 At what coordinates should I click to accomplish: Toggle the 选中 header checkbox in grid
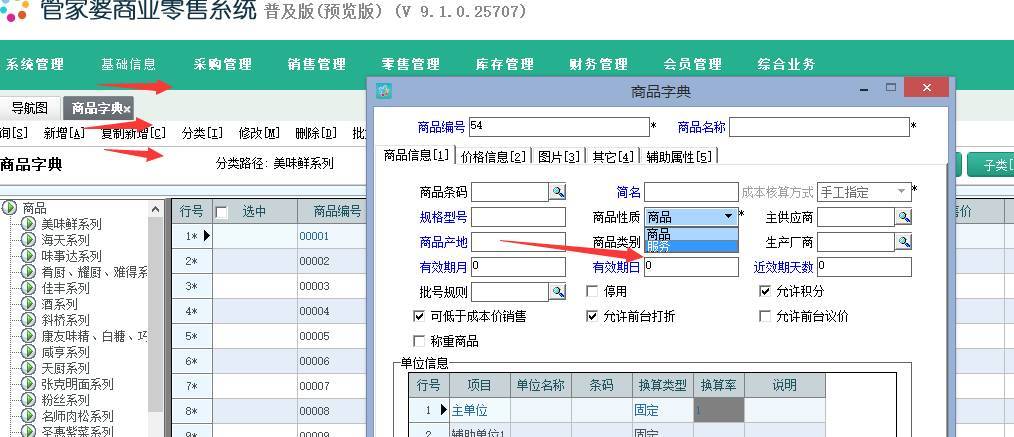(x=222, y=212)
